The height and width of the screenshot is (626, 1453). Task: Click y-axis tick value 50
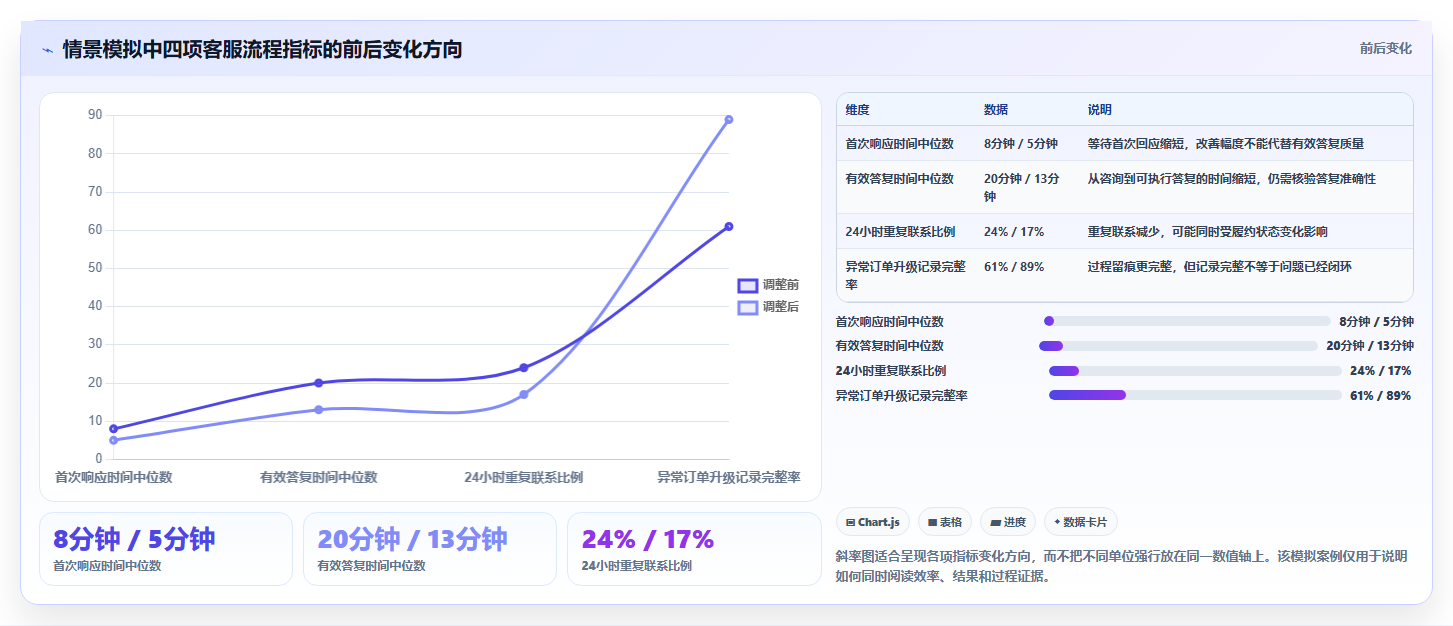[95, 268]
